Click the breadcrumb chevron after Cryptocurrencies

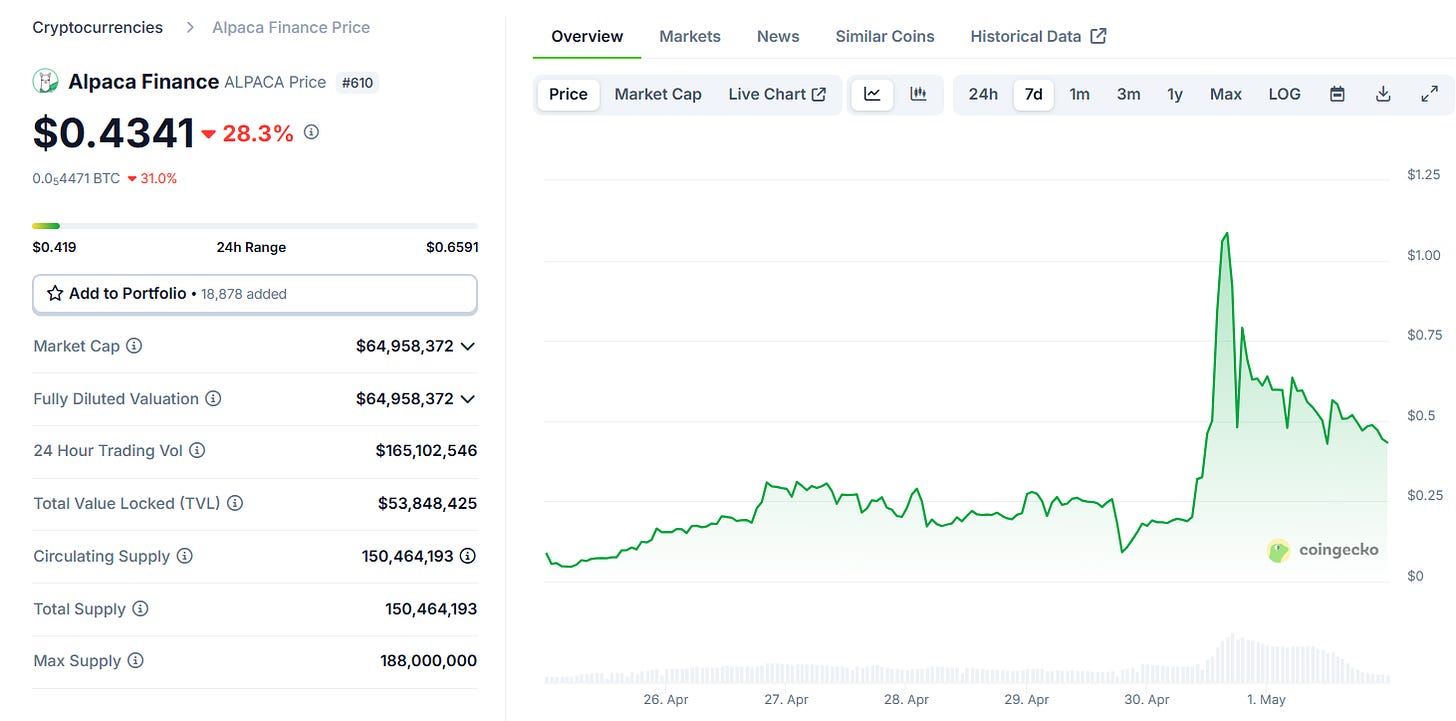(190, 28)
